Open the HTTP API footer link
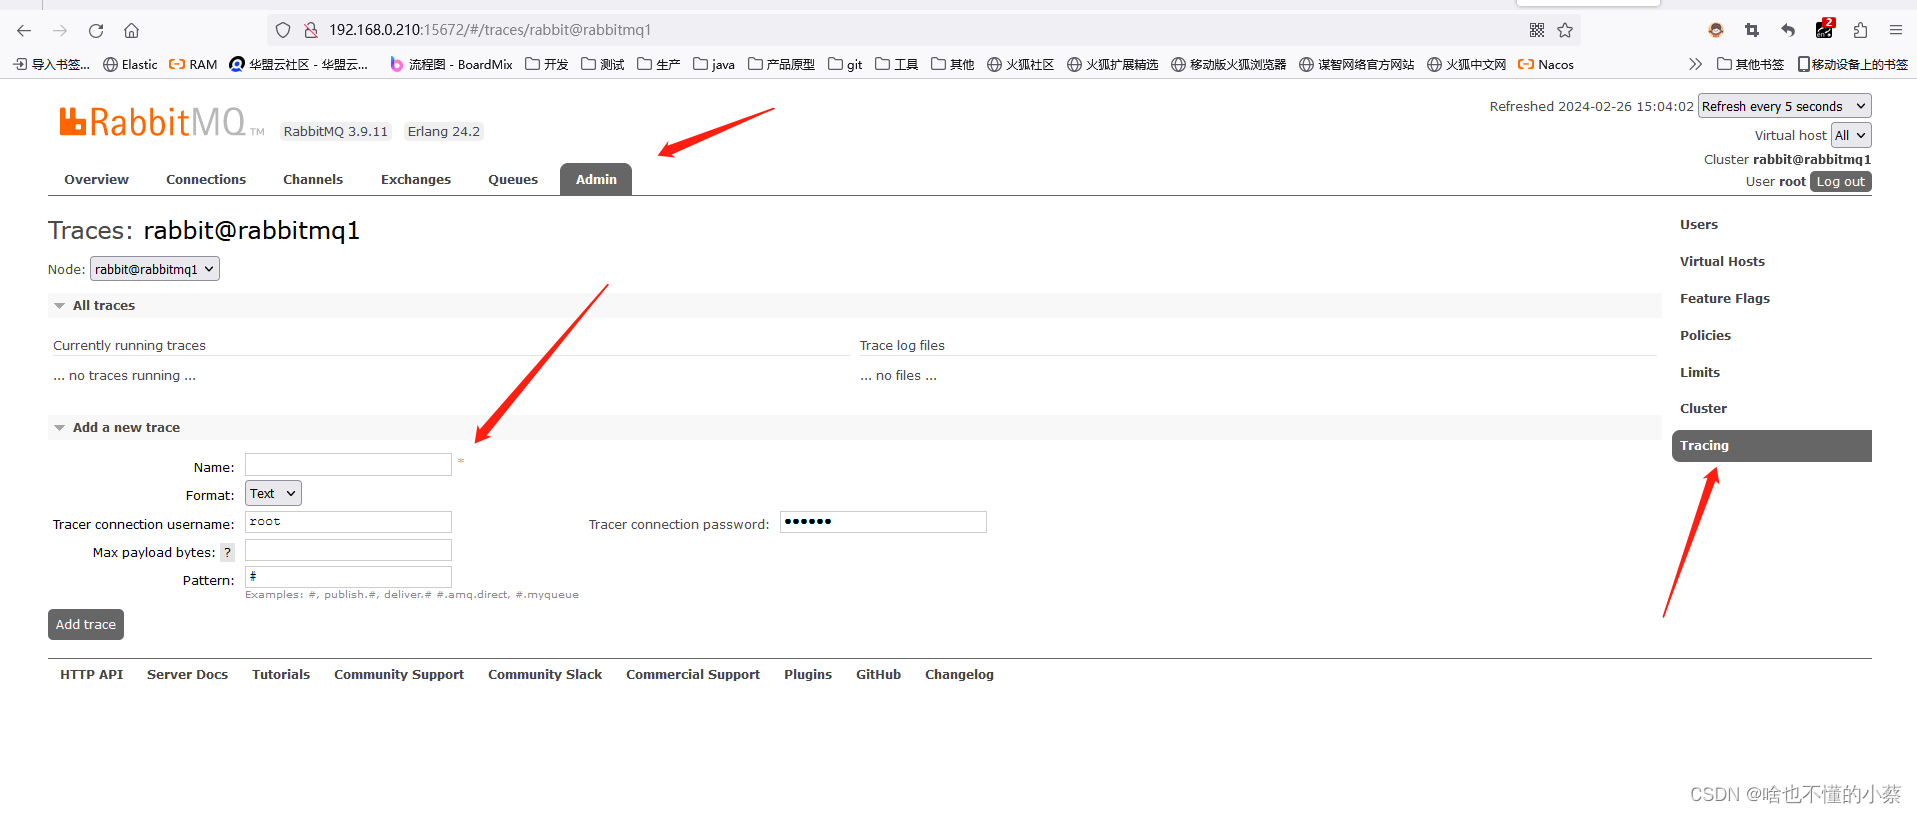 (91, 675)
